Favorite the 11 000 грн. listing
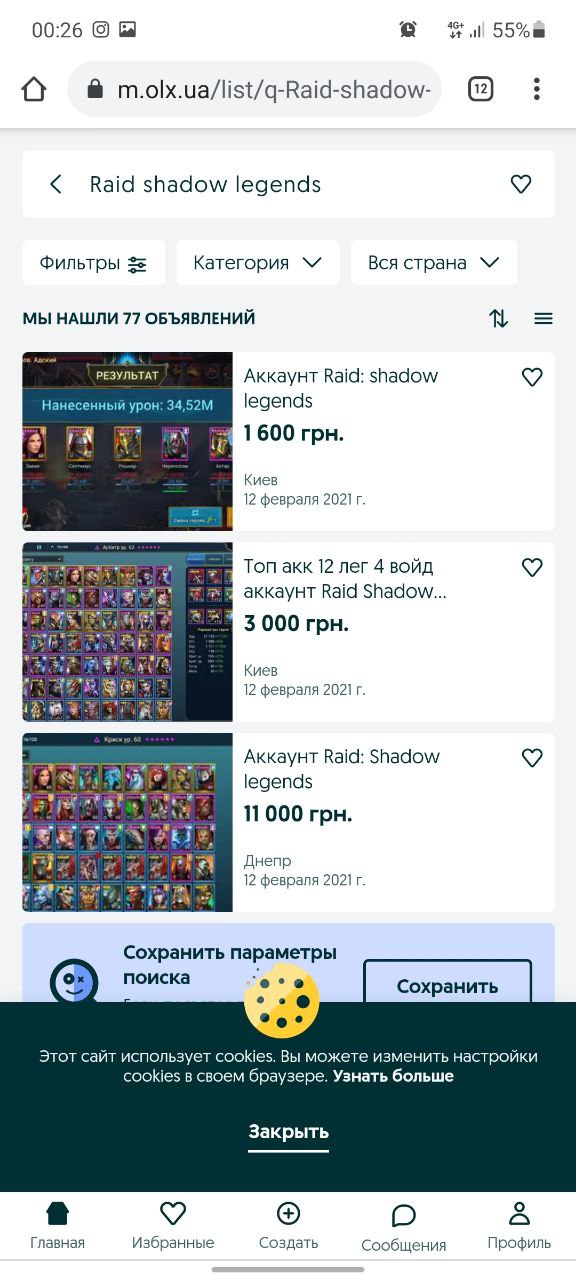576x1280 pixels. click(x=532, y=758)
